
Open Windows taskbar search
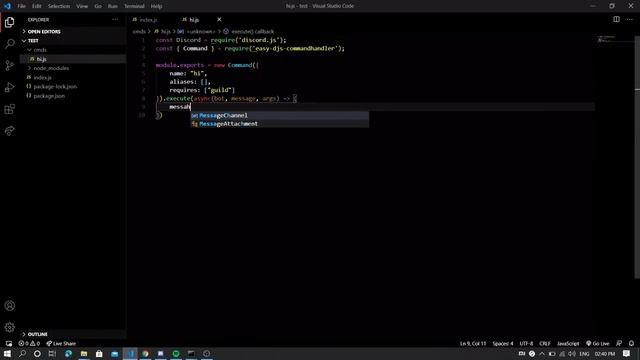pos(22,353)
